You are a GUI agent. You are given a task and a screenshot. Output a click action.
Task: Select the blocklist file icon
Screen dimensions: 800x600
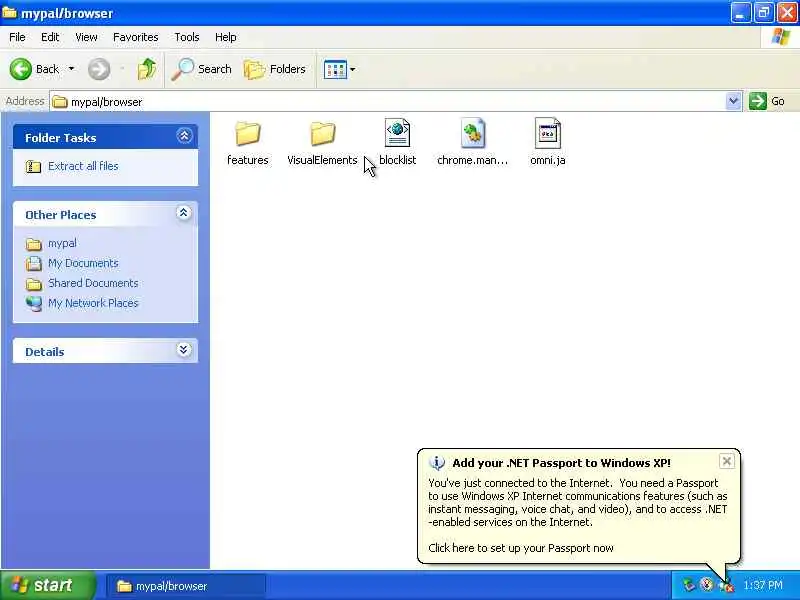(x=397, y=133)
